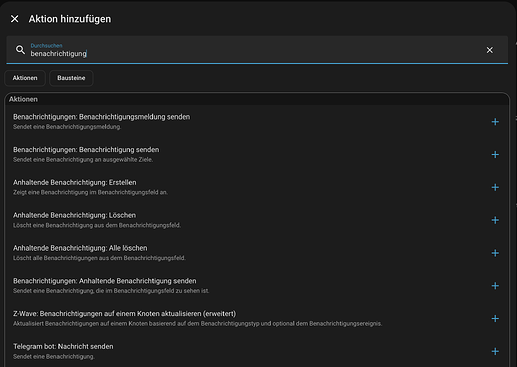Select 'Z-Wave: Benachrichtigungen auf einem Knoten aktualisieren'
The image size is (517, 367).
(x=257, y=319)
